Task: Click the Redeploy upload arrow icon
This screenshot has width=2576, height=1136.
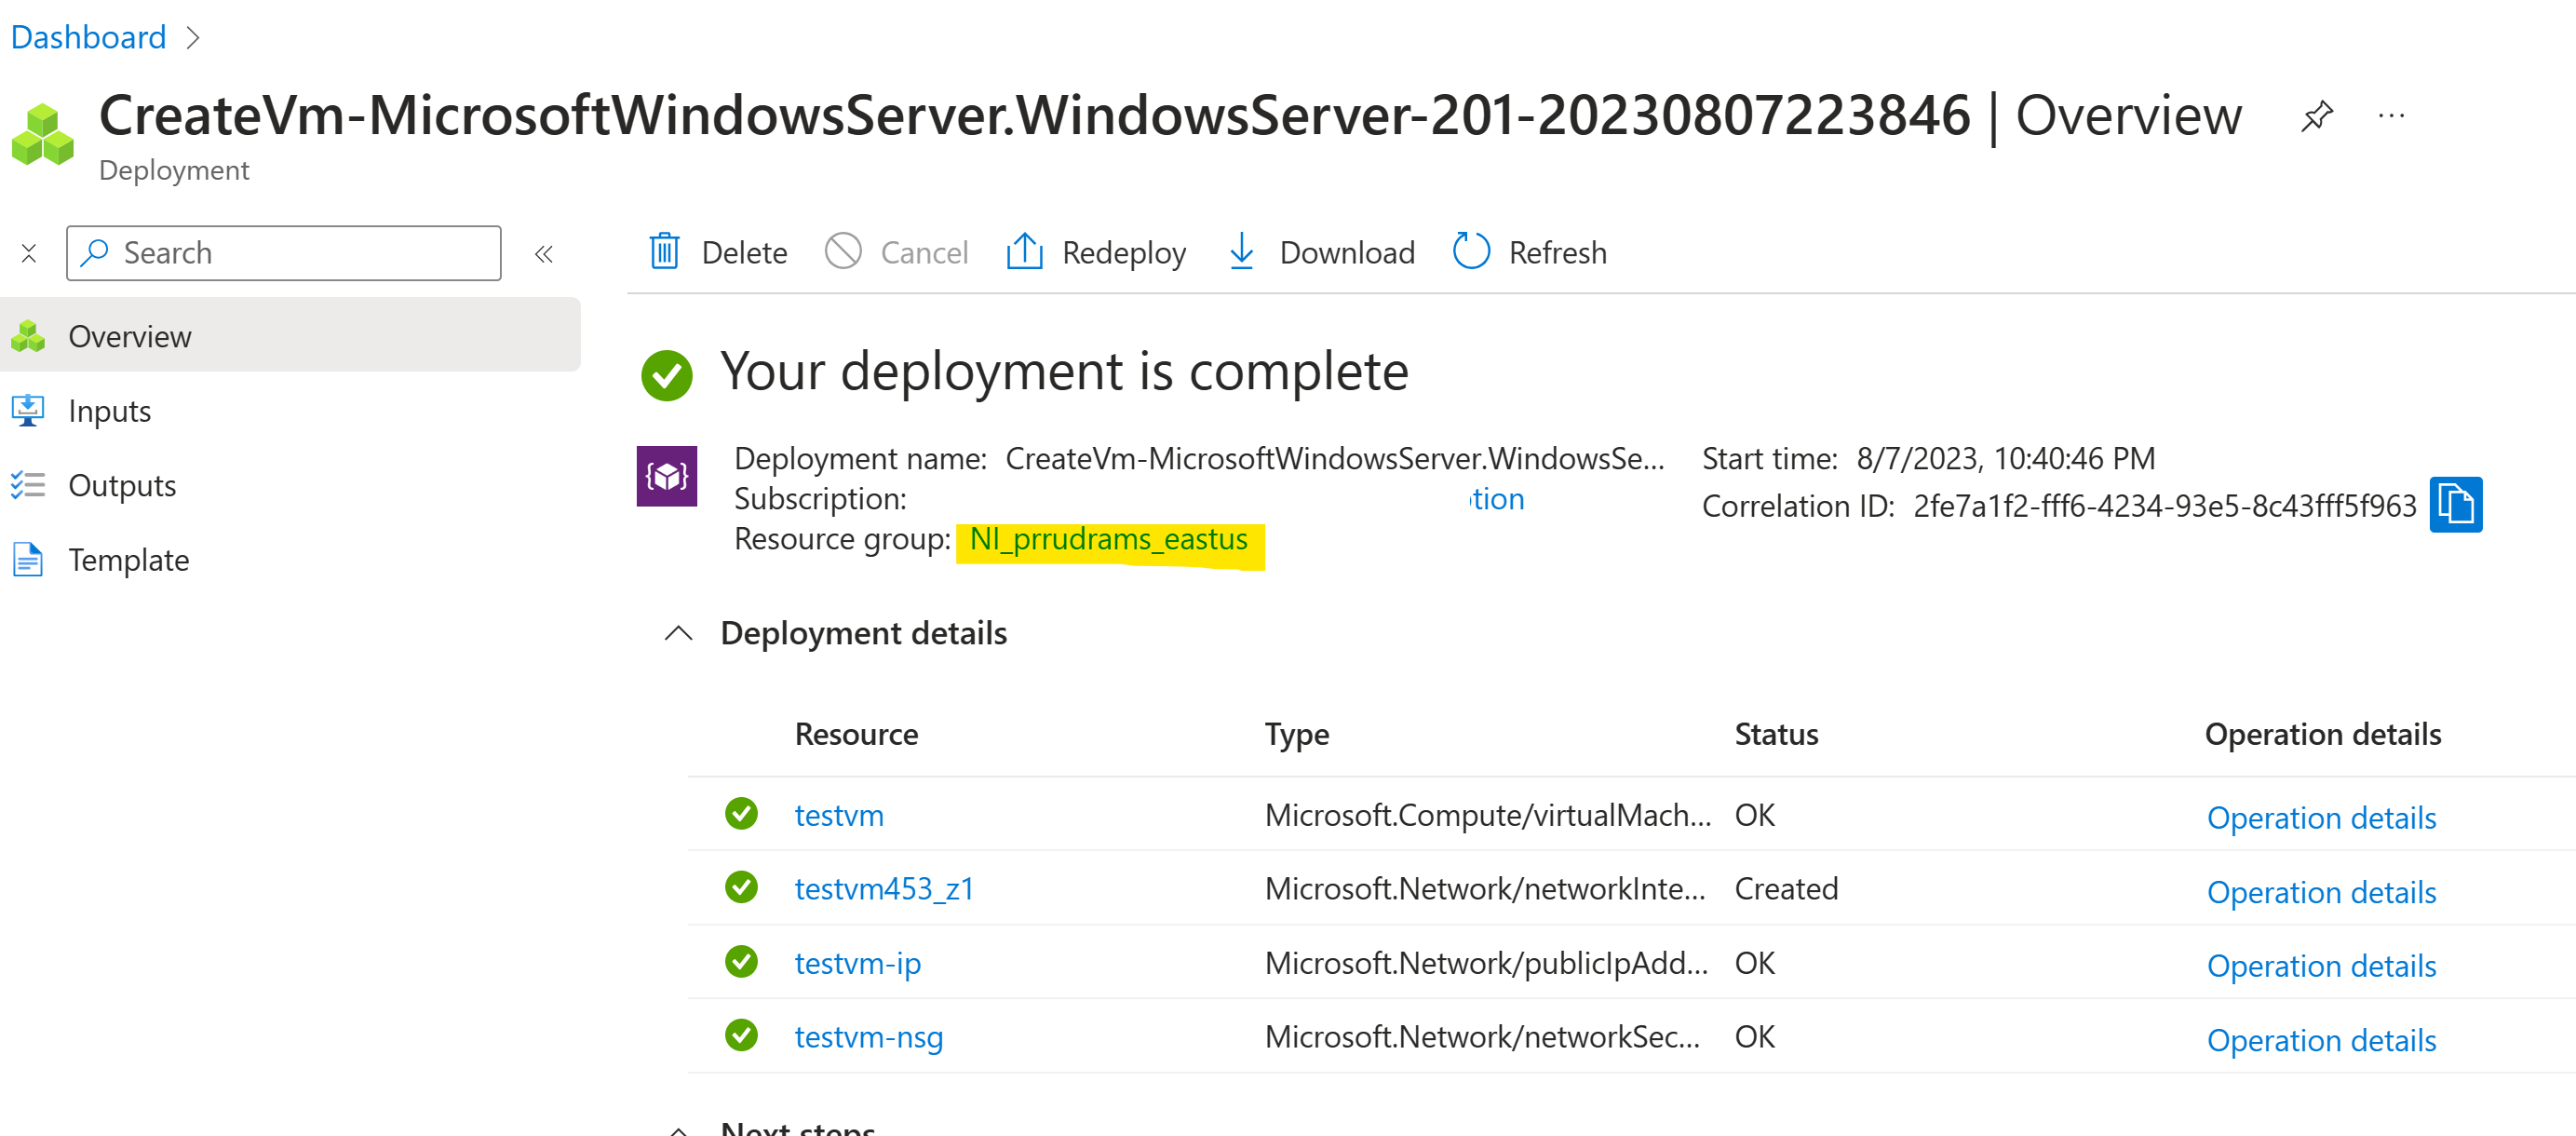Action: click(1024, 252)
